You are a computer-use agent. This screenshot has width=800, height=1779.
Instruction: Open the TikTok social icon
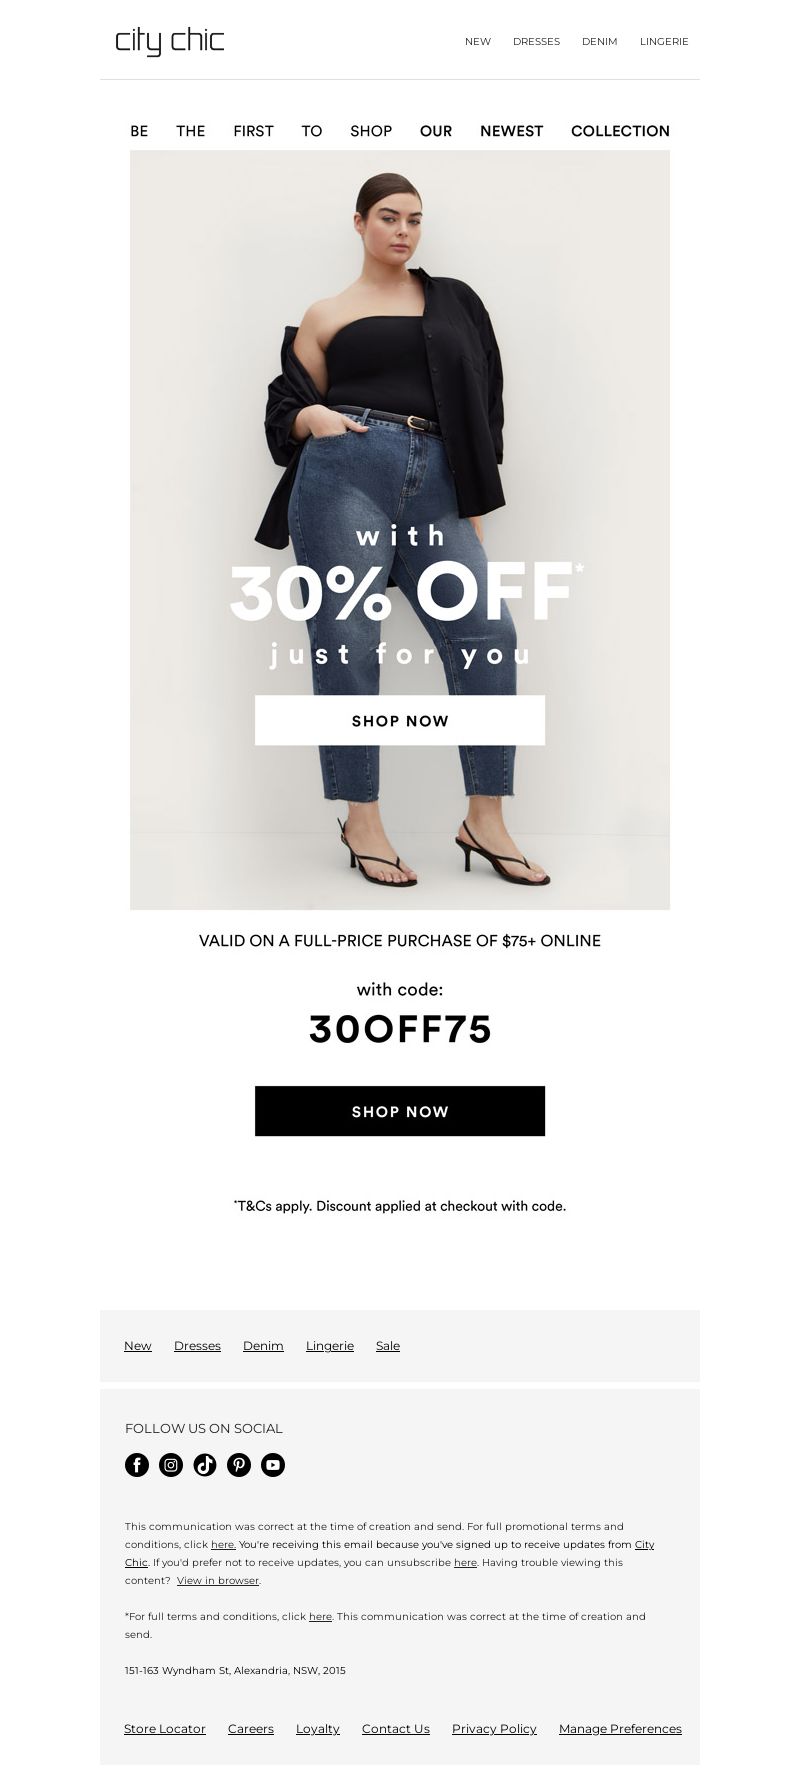click(x=205, y=1465)
